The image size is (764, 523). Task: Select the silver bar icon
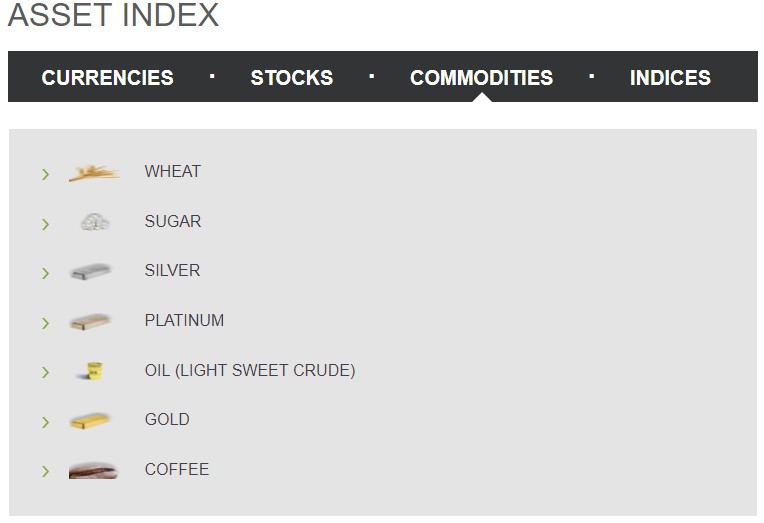click(x=91, y=271)
